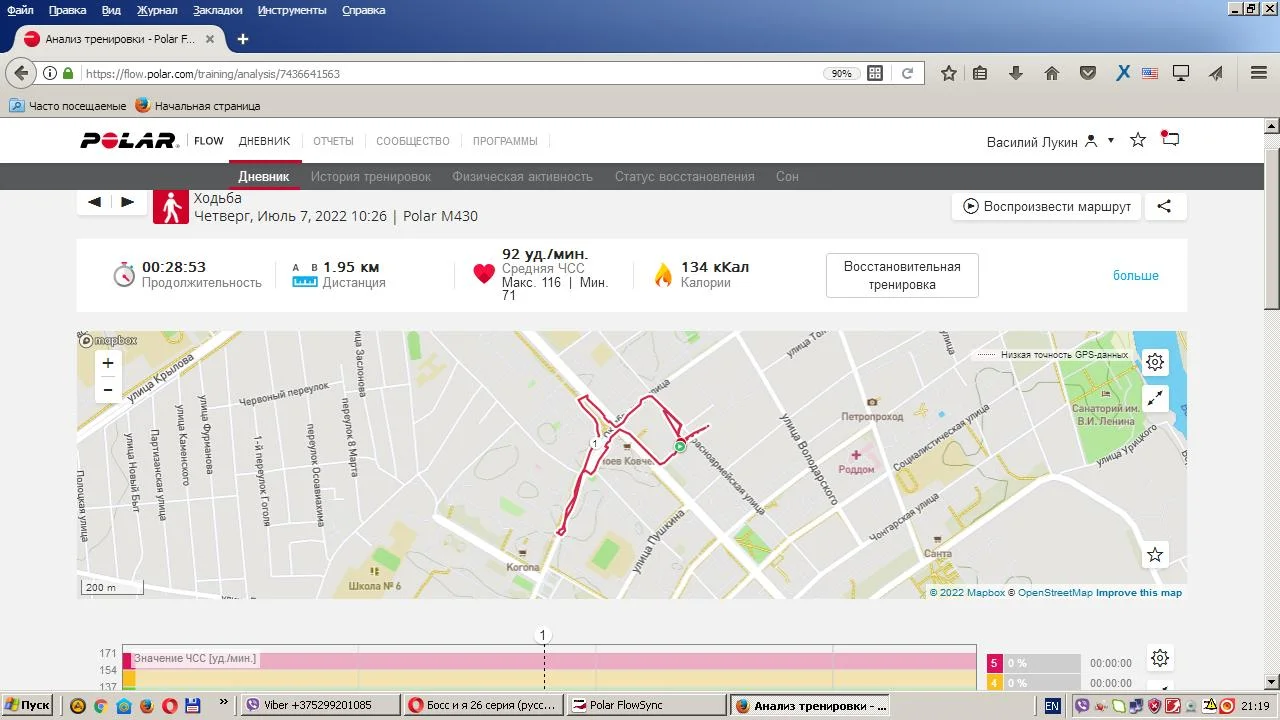This screenshot has width=1280, height=720.
Task: Click the share icon next to route playback
Action: [1164, 206]
